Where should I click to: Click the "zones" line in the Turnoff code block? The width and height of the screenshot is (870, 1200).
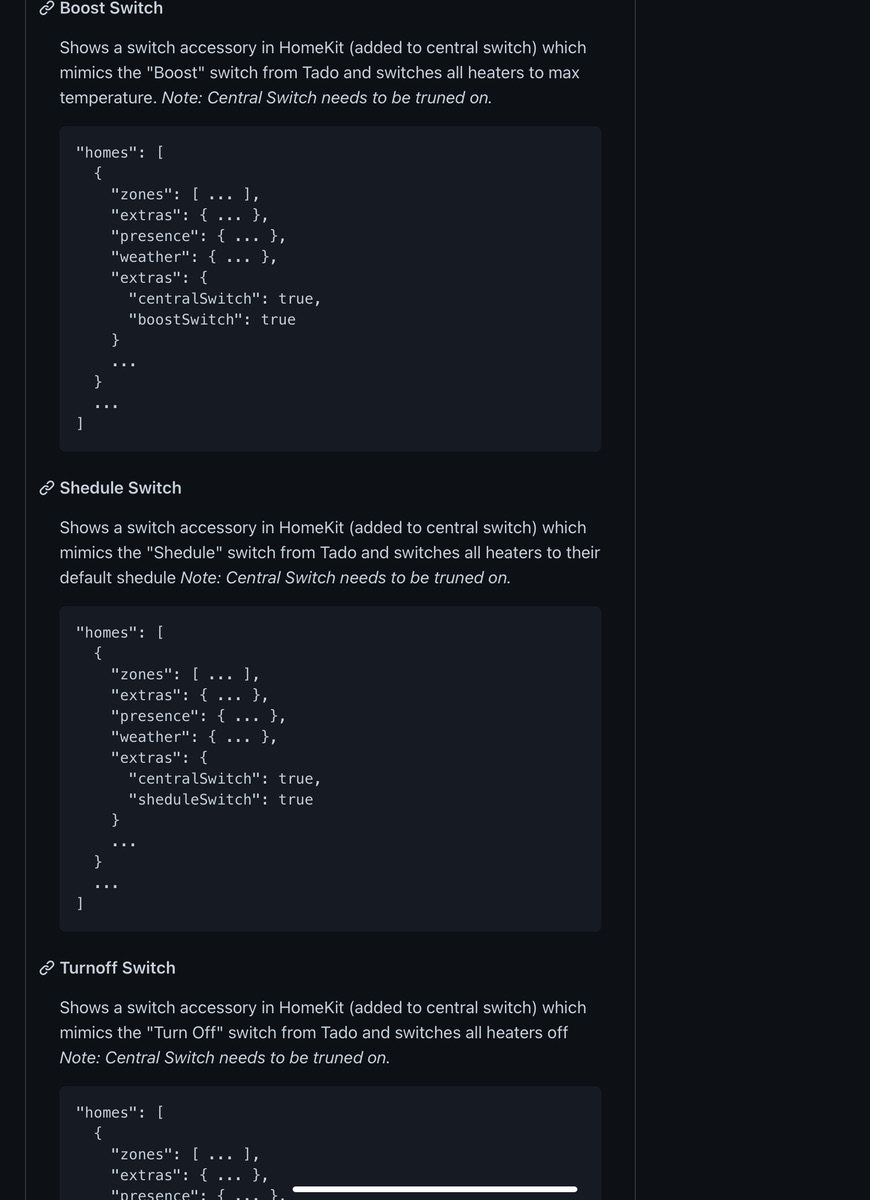[184, 1155]
